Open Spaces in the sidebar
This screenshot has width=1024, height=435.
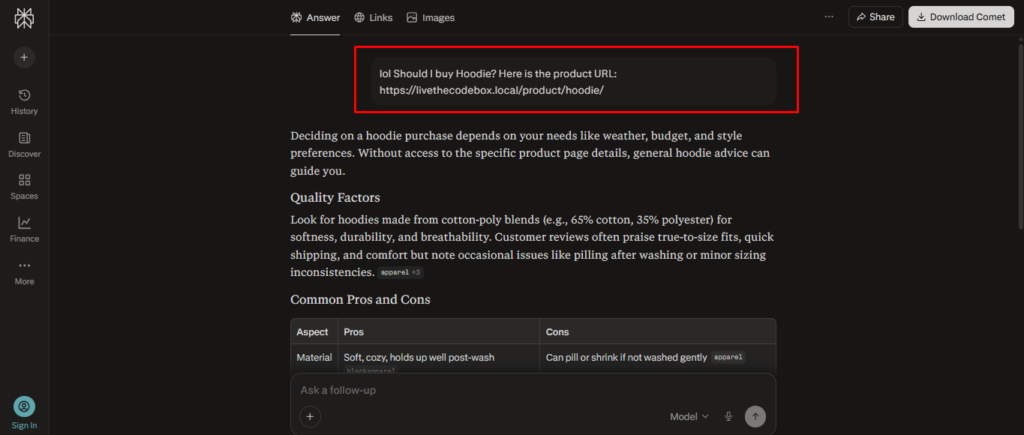coord(24,186)
